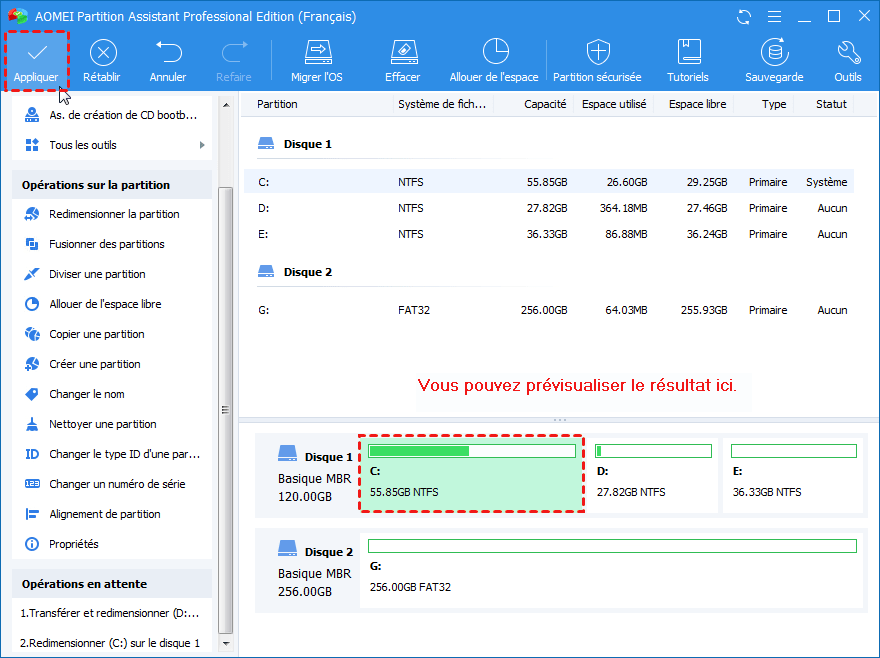Select the E: 36.33GB NTFS block in disk map
880x658 pixels.
[x=792, y=476]
